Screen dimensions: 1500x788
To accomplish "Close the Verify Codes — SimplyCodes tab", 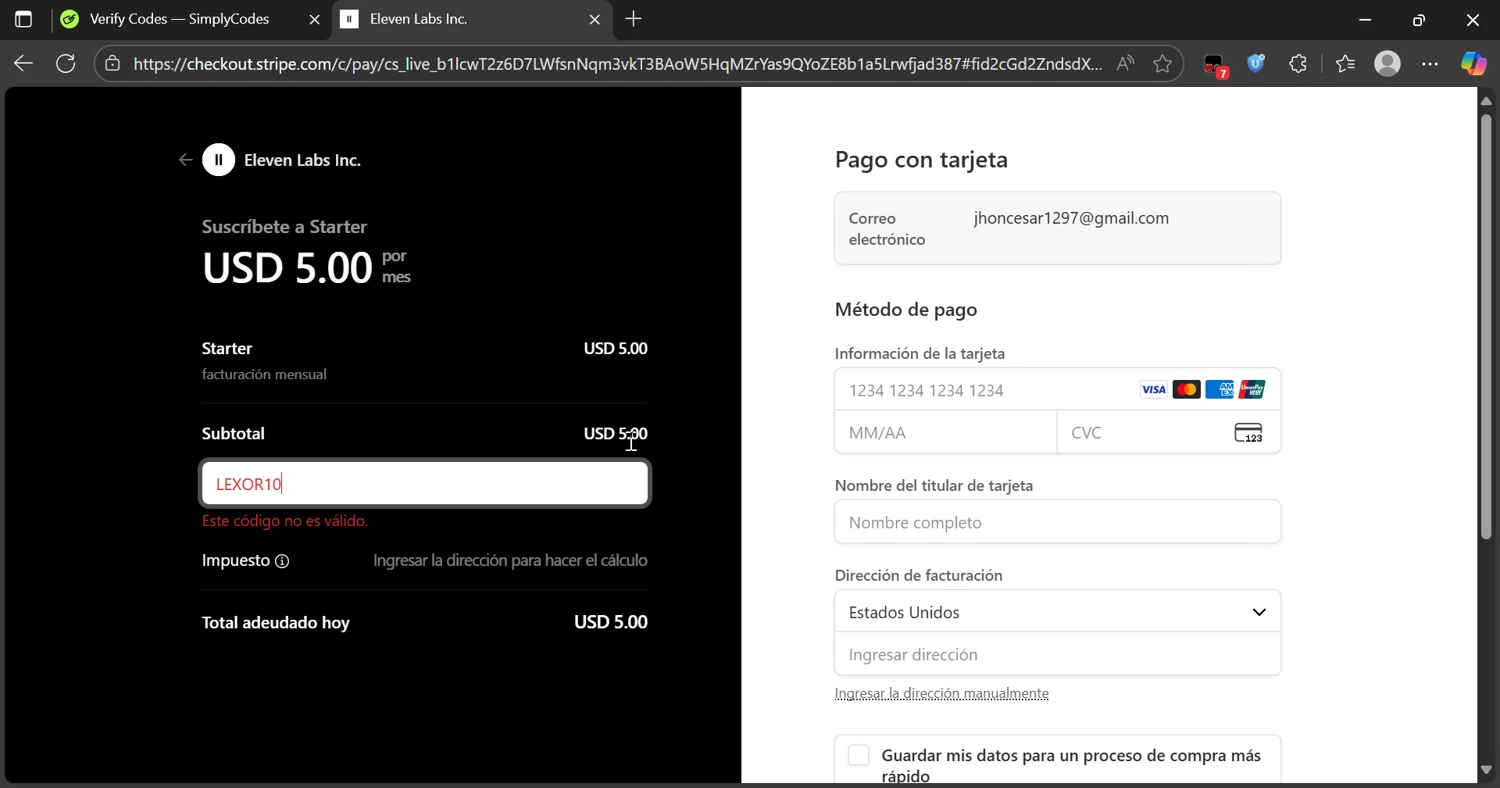I will pyautogui.click(x=314, y=19).
